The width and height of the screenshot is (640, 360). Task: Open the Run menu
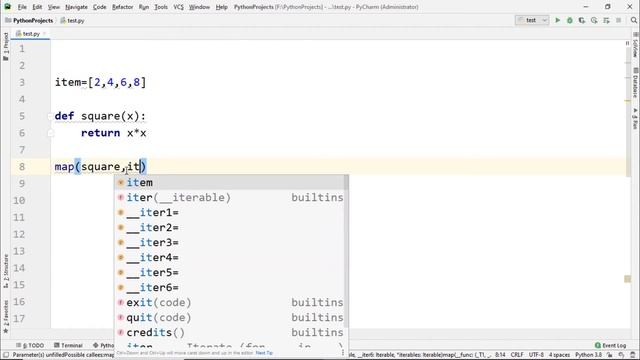(144, 7)
